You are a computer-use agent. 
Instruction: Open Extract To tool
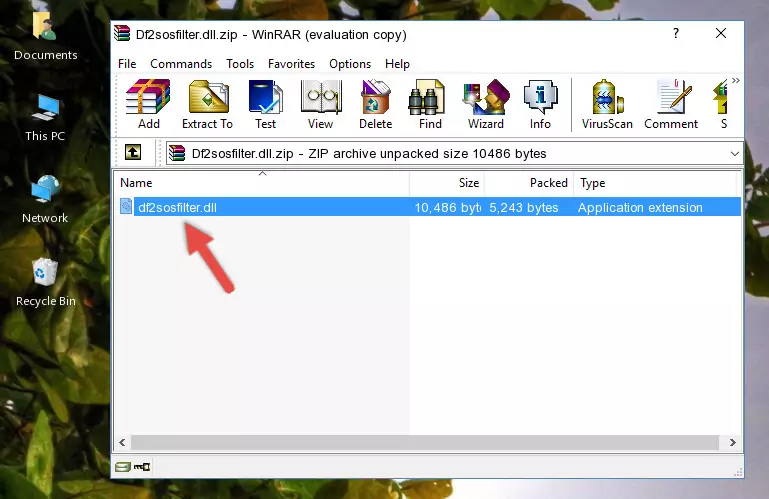(x=207, y=104)
